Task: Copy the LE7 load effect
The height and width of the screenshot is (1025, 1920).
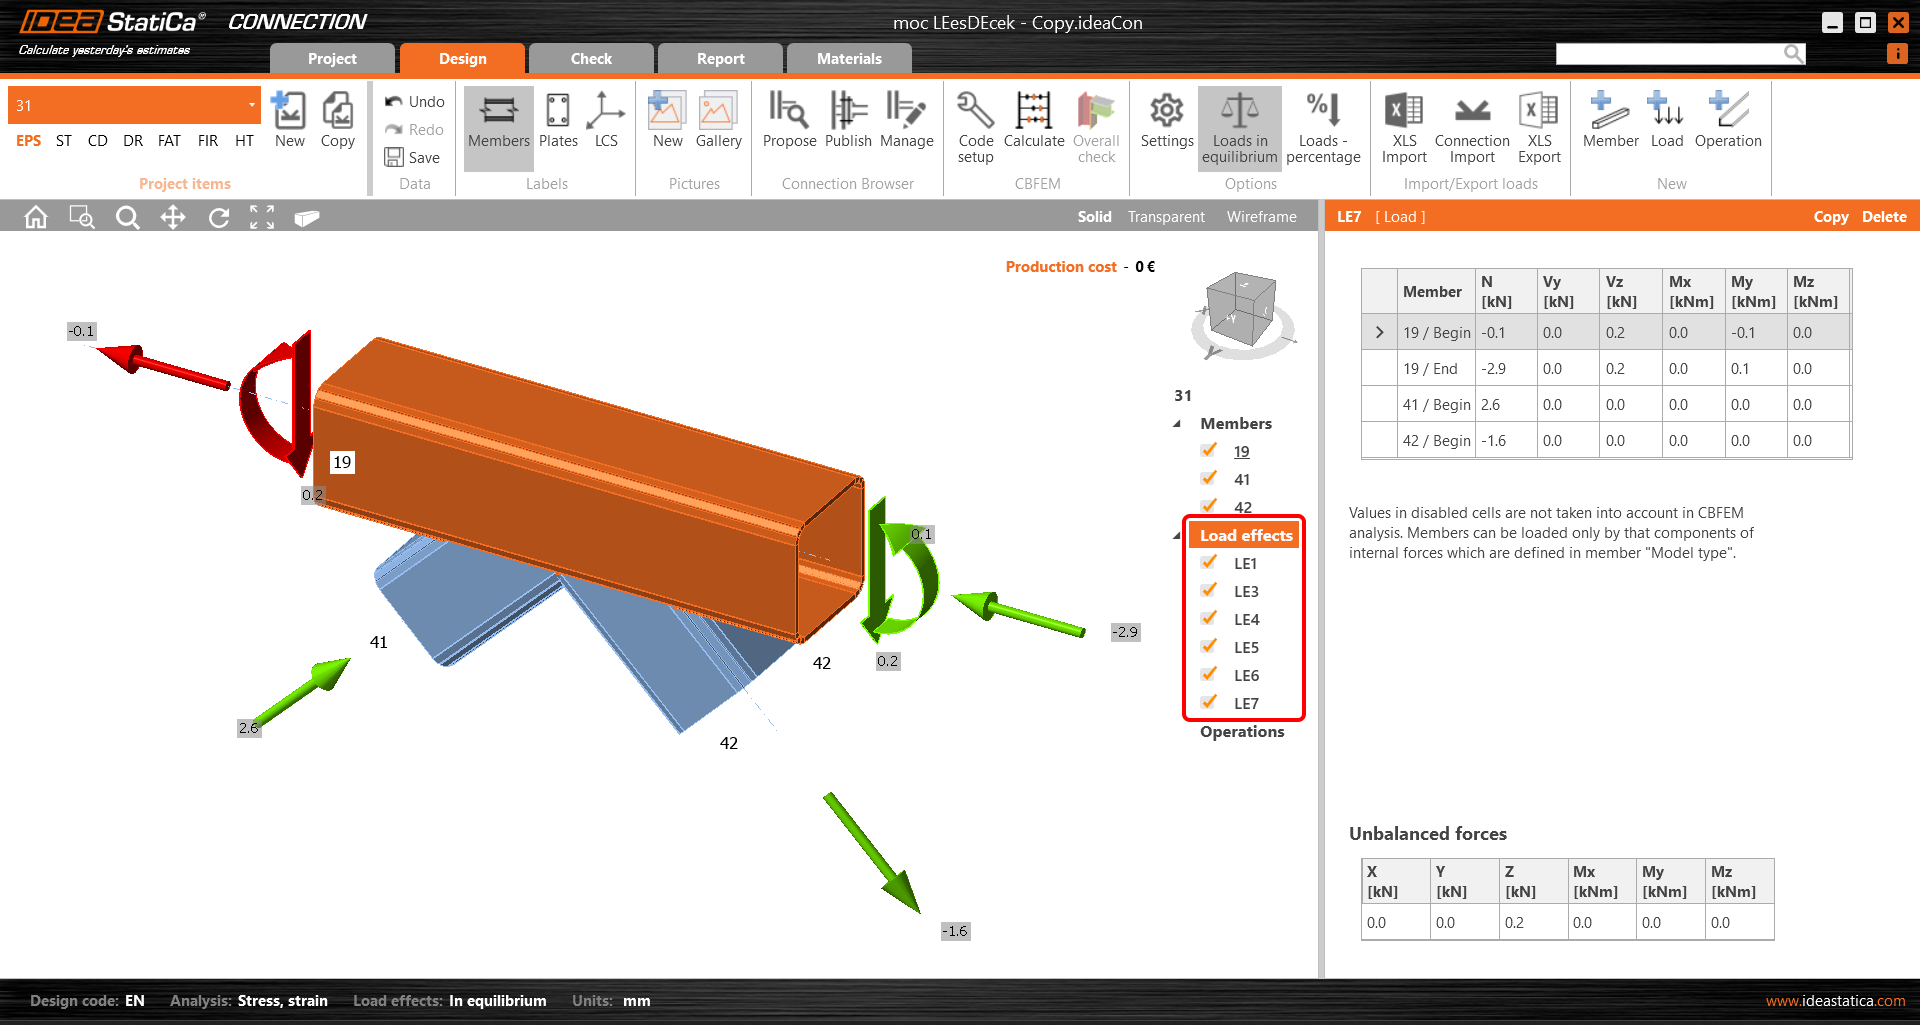Action: click(x=1831, y=216)
